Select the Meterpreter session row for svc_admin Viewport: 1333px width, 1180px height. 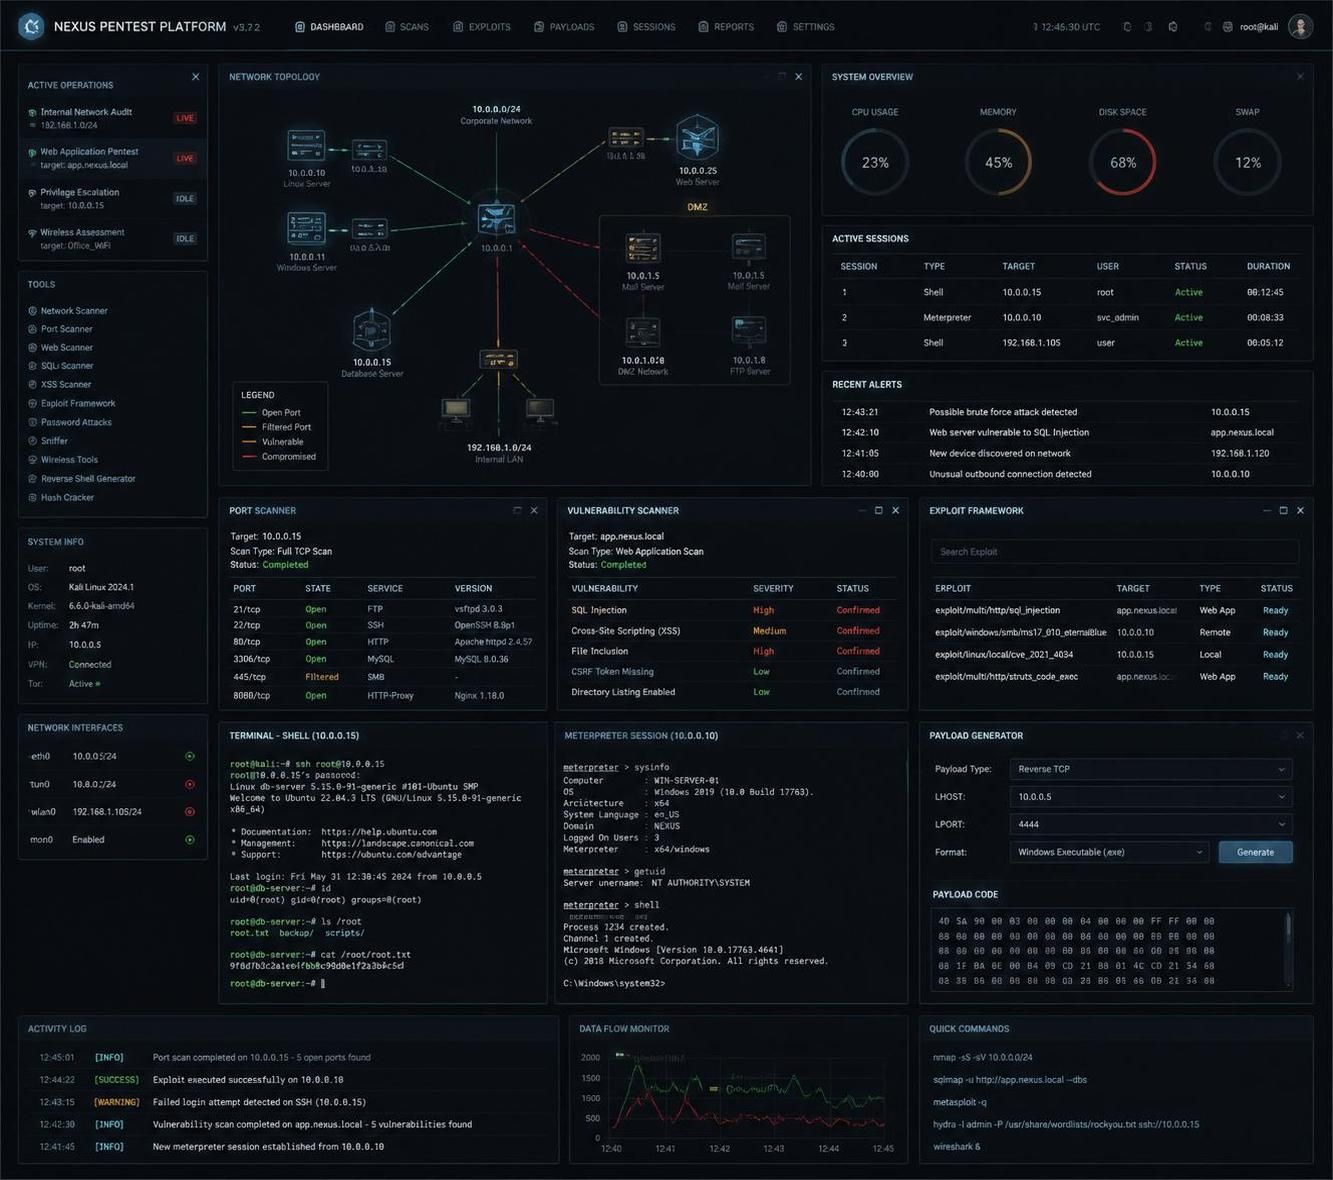click(1066, 317)
